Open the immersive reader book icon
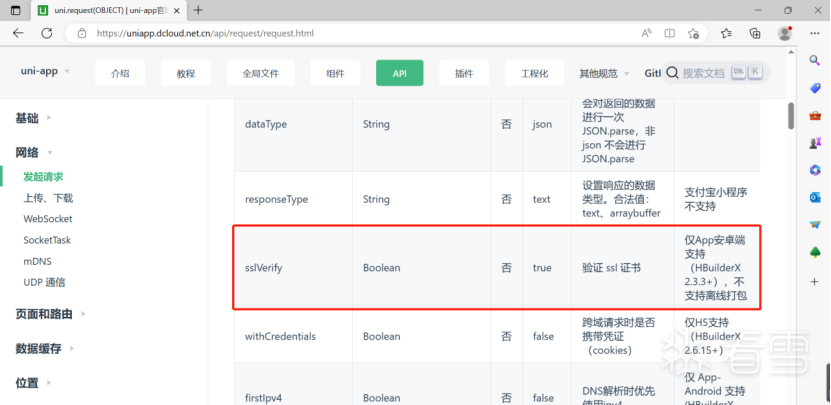Viewport: 831px width, 405px height. [670, 33]
